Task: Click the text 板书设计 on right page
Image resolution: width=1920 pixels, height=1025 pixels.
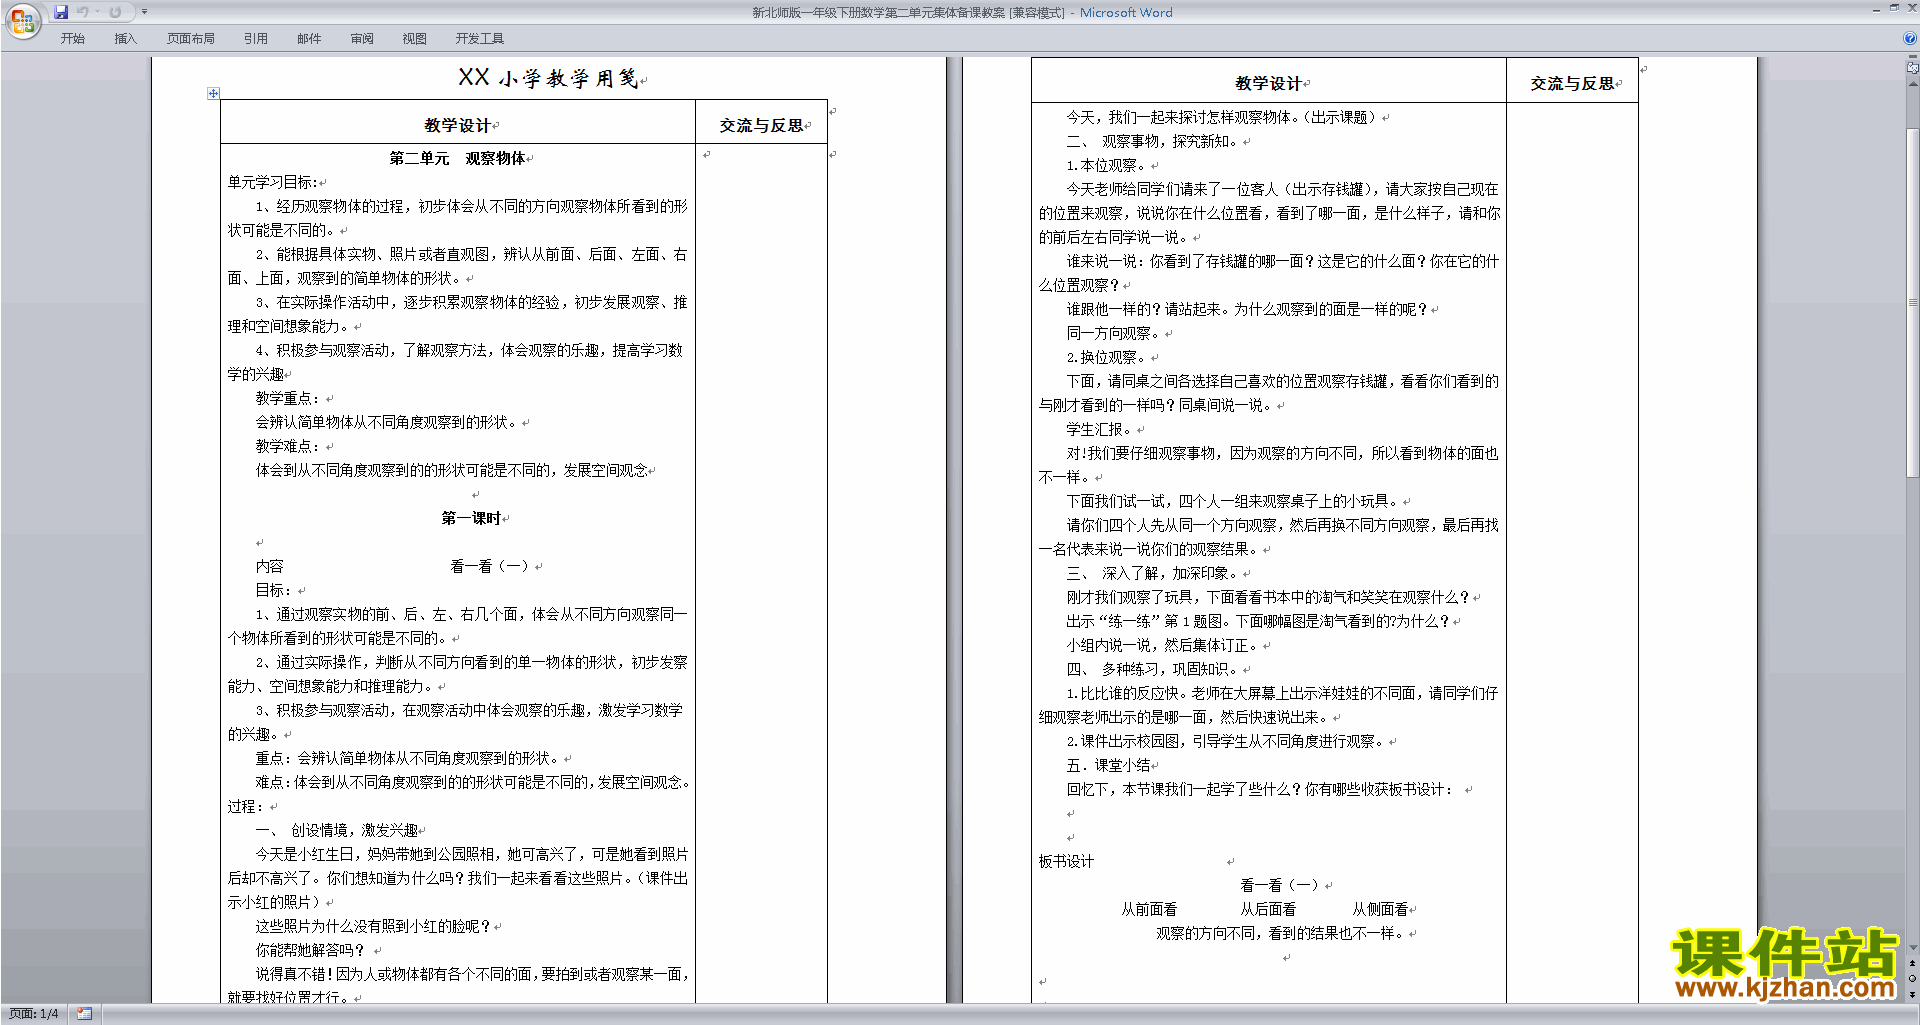Action: (x=1066, y=861)
